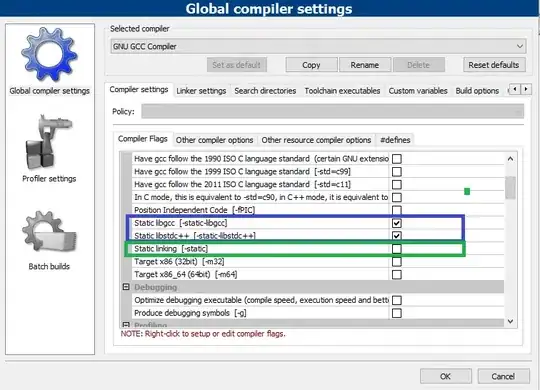
Task: Select the Target x86 (32bit) row text
Action: tap(179, 262)
